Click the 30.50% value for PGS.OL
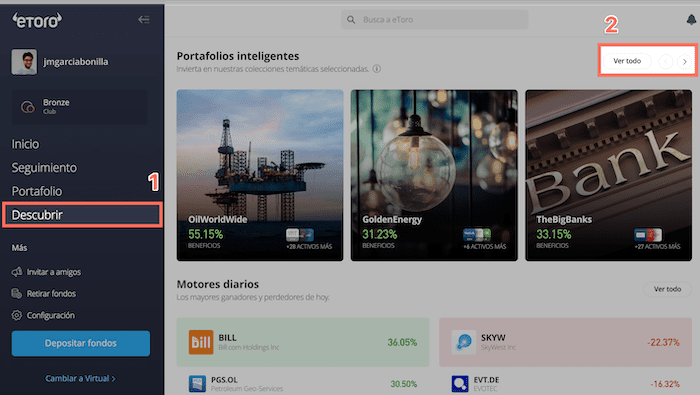700x395 pixels. pyautogui.click(x=404, y=384)
